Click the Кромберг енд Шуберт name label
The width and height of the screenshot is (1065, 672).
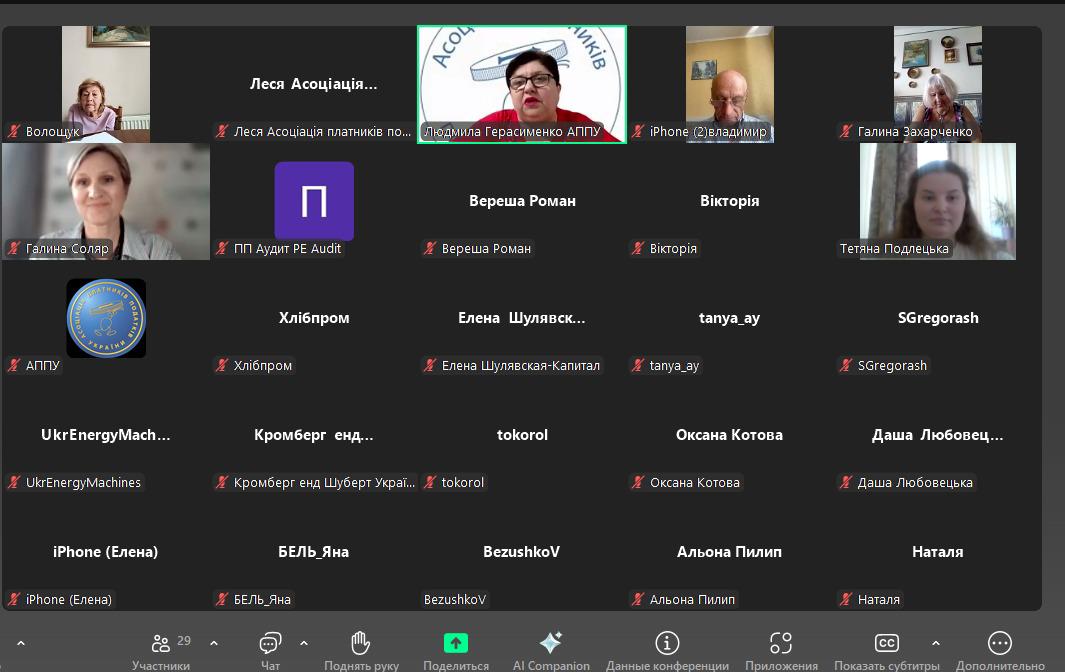pos(324,482)
